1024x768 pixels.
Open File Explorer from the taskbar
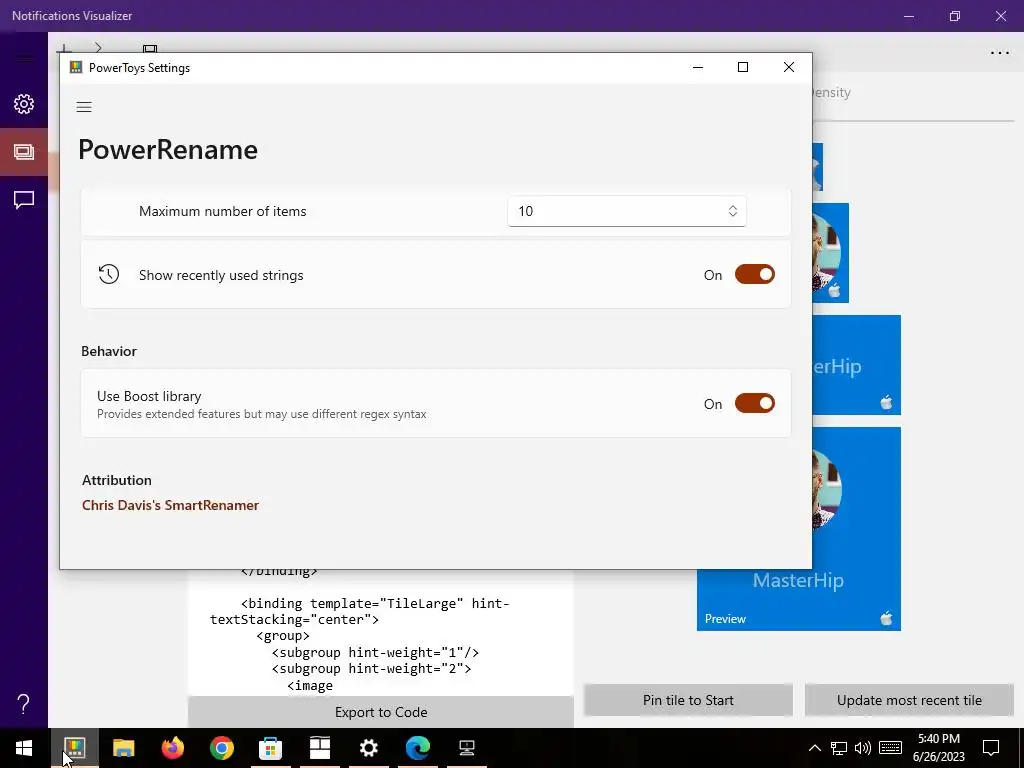123,748
